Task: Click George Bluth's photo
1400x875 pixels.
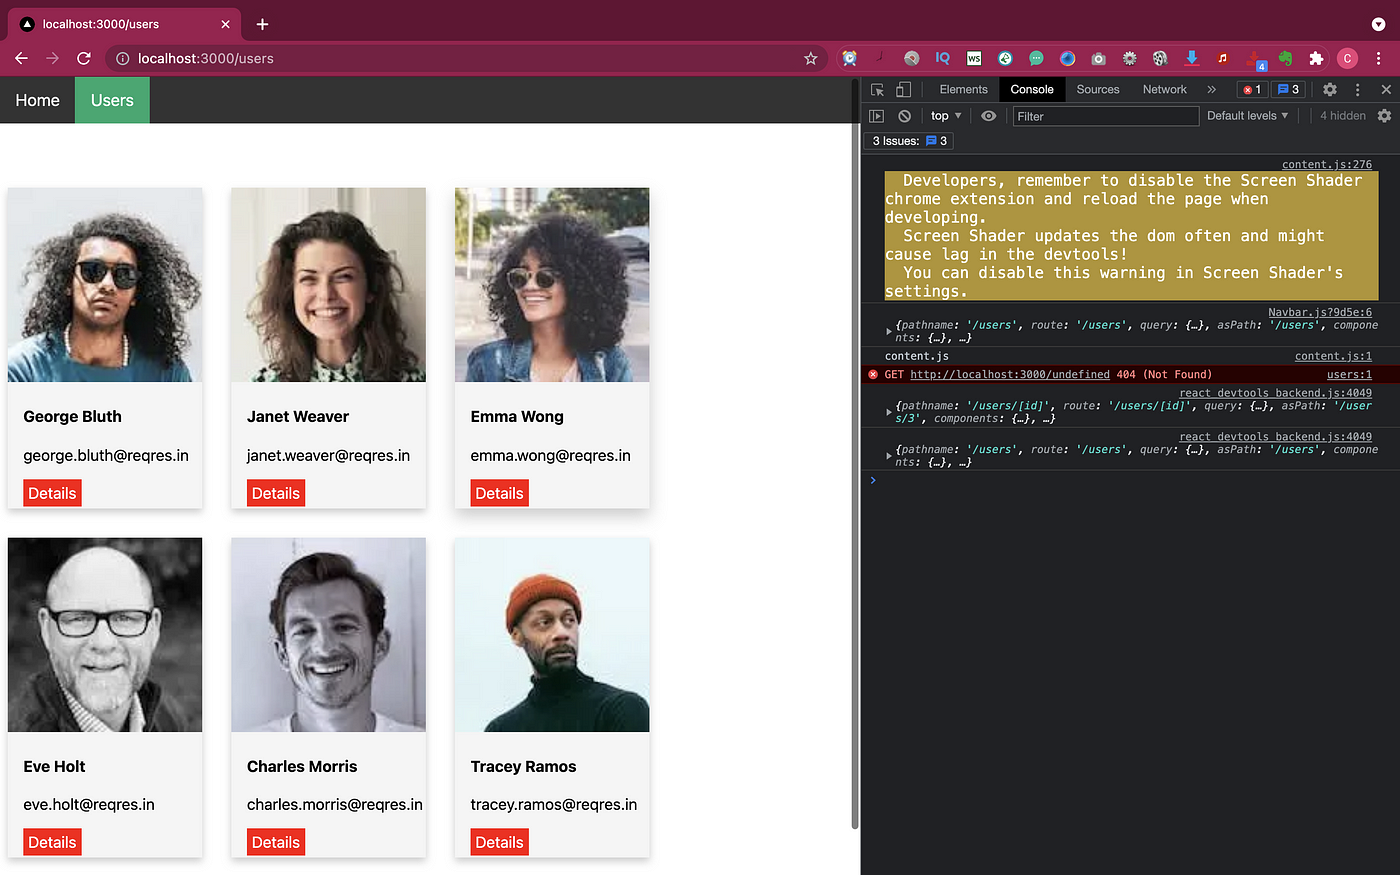Action: tap(105, 285)
